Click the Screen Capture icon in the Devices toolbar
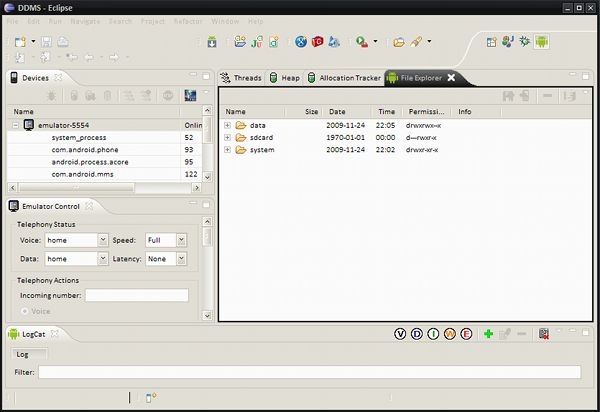This screenshot has height=412, width=600. click(x=190, y=95)
